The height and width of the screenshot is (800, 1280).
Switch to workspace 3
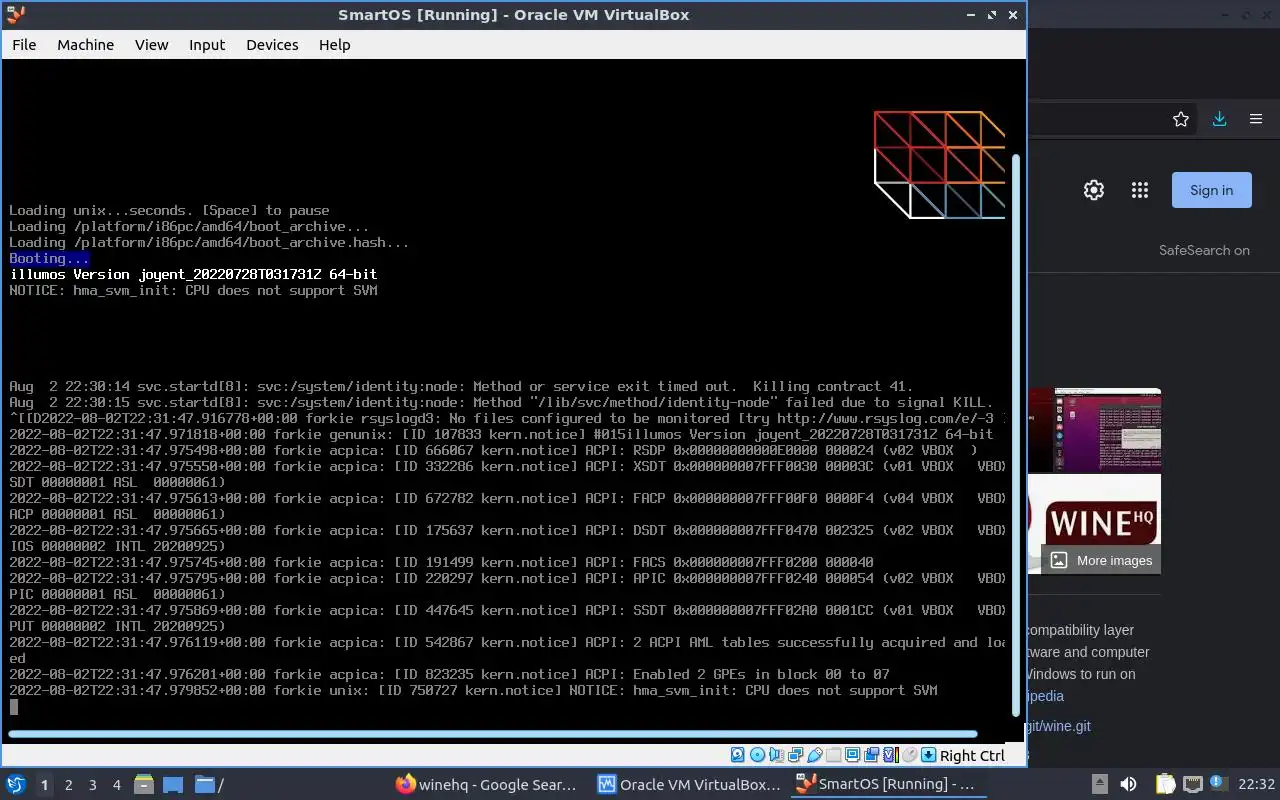coord(93,785)
